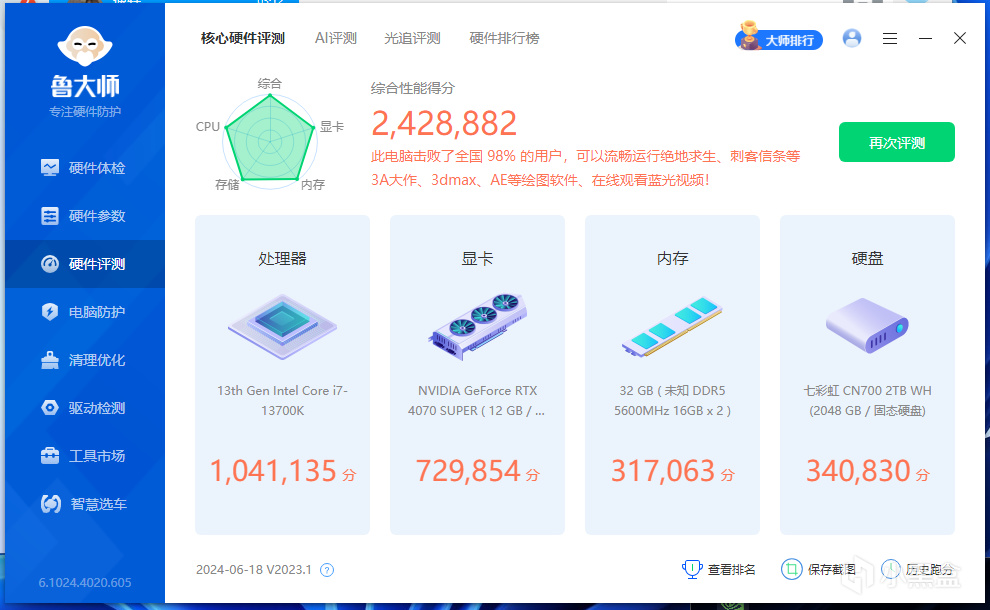The image size is (990, 610).
Task: Go to 电脑防护 section
Action: [85, 312]
